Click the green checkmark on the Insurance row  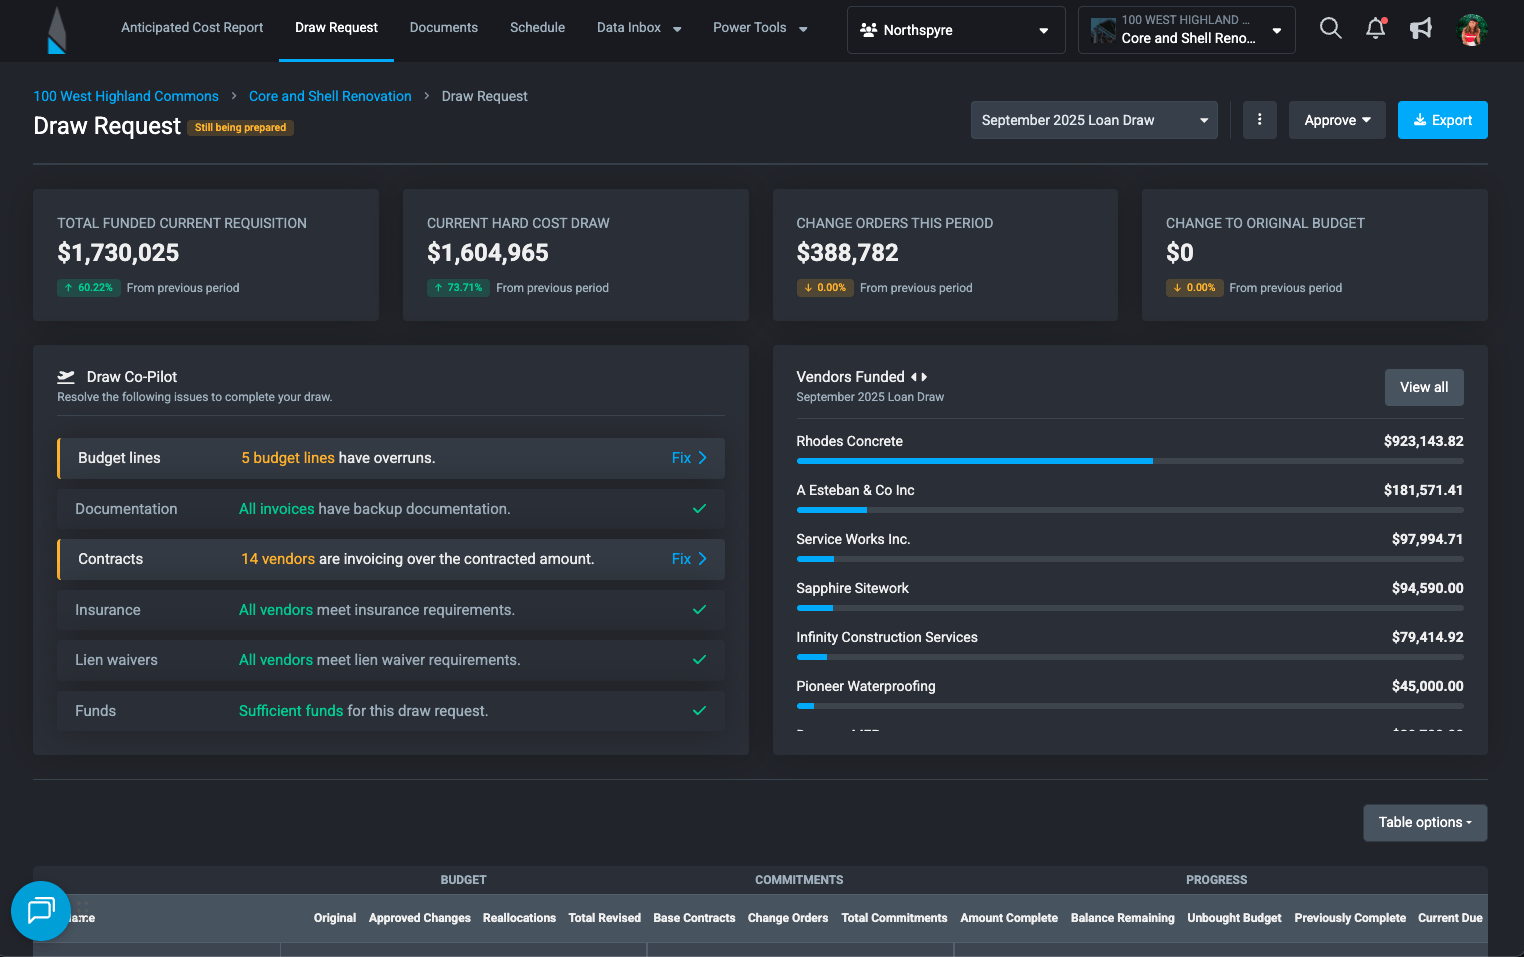tap(699, 609)
